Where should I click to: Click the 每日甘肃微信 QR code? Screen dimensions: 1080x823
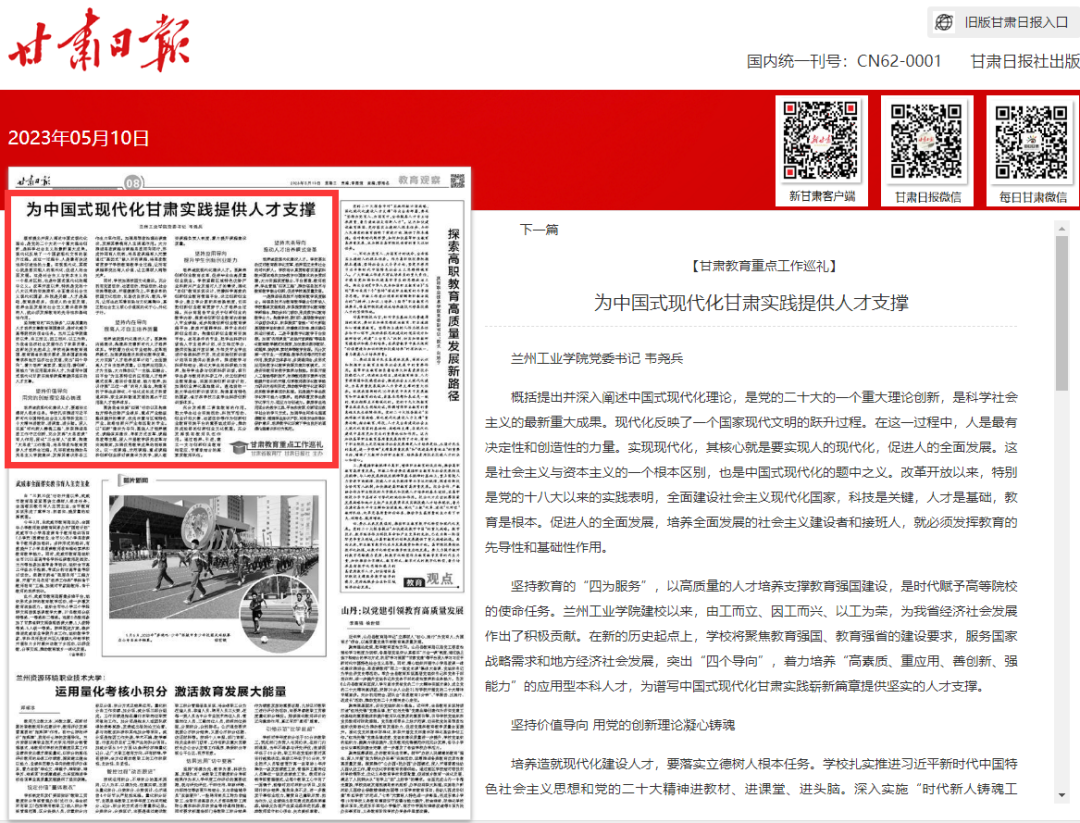1030,139
